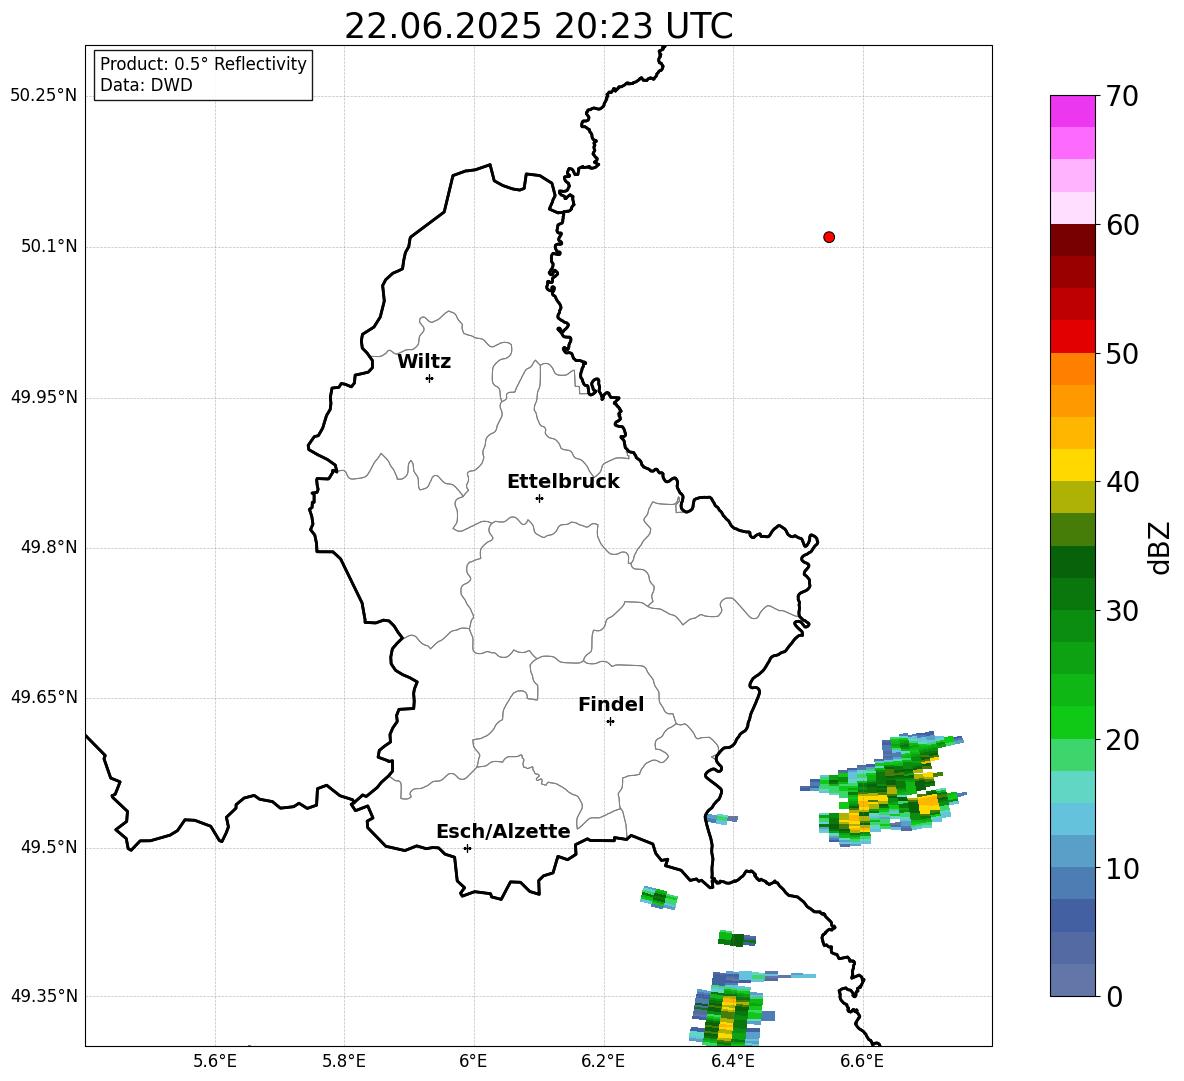This screenshot has height=1081, width=1184.
Task: Click the magenta top colorbar segment
Action: (1073, 111)
